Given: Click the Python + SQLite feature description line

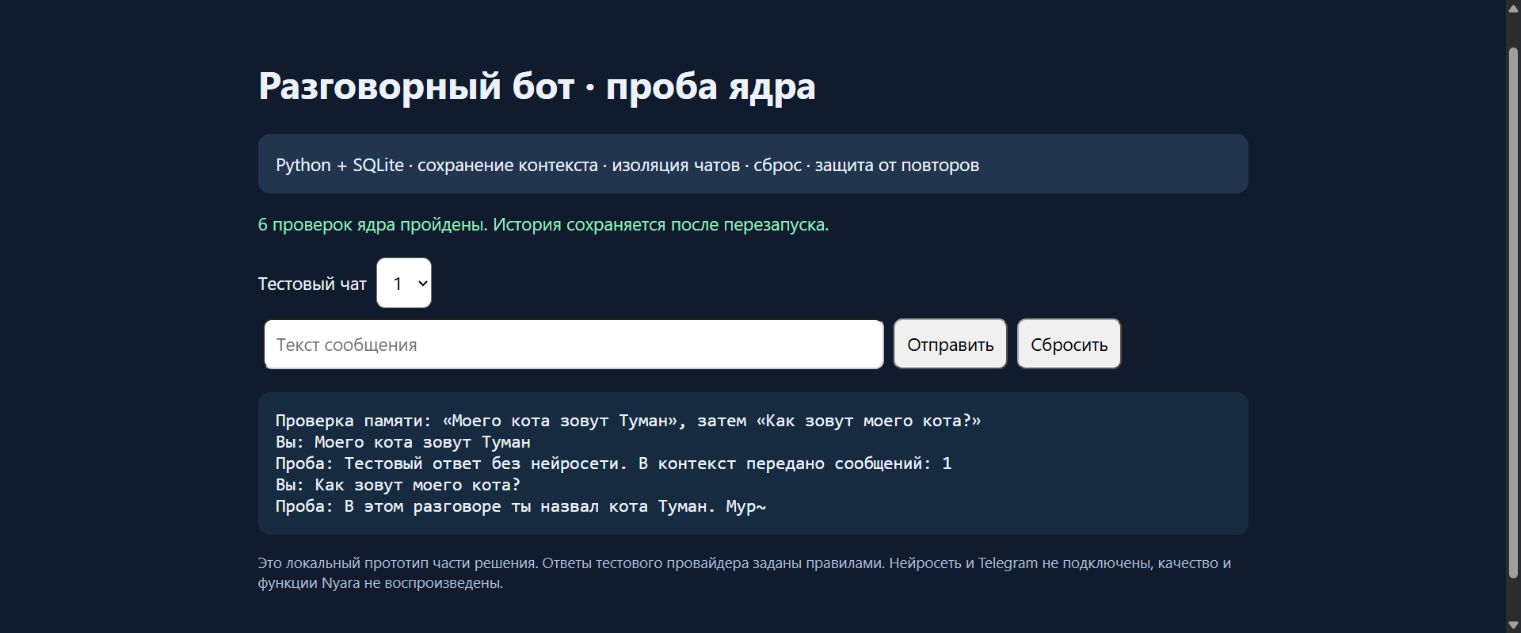Looking at the screenshot, I should [627, 164].
